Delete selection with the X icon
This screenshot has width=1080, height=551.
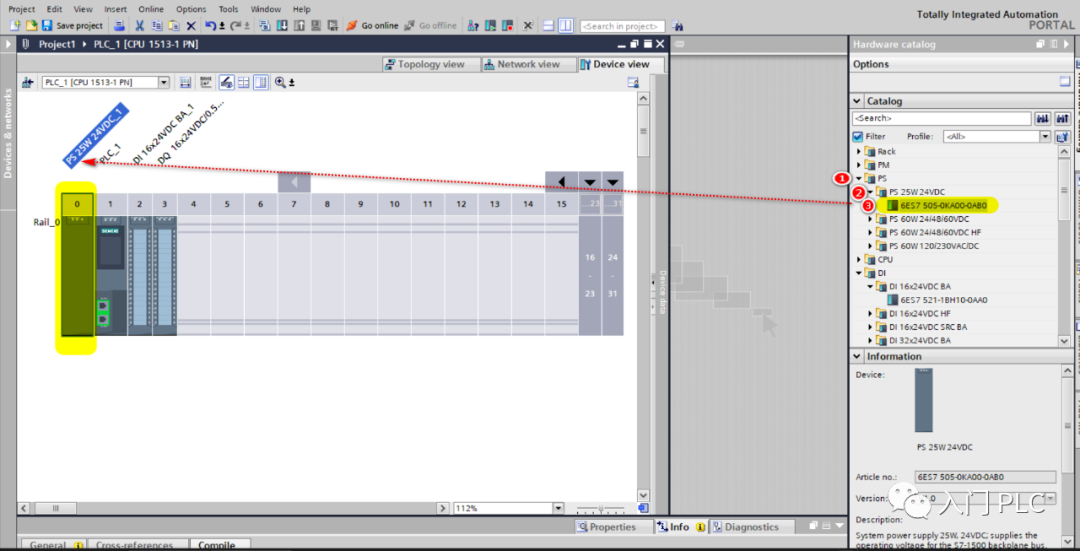(191, 25)
